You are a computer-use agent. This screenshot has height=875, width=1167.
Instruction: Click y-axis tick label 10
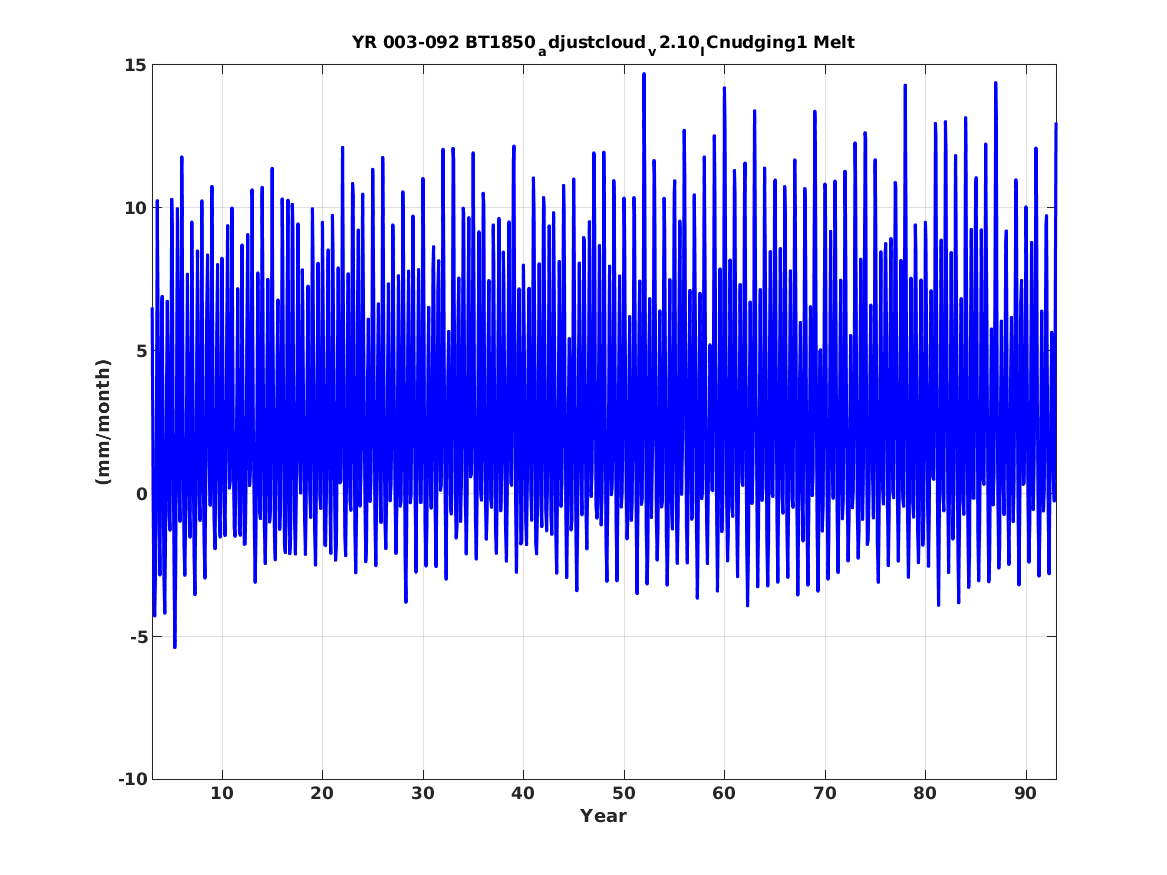[135, 208]
